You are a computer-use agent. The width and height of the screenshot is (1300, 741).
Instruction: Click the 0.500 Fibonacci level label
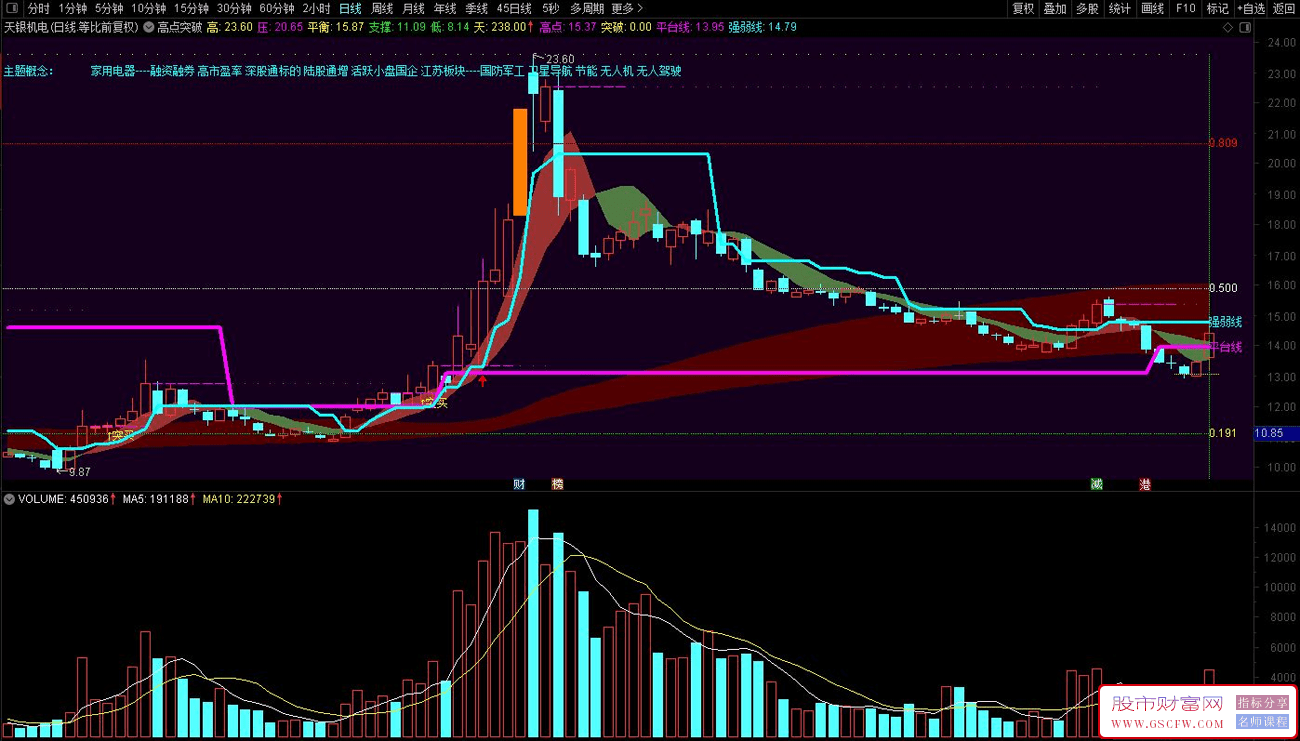pyautogui.click(x=1223, y=288)
